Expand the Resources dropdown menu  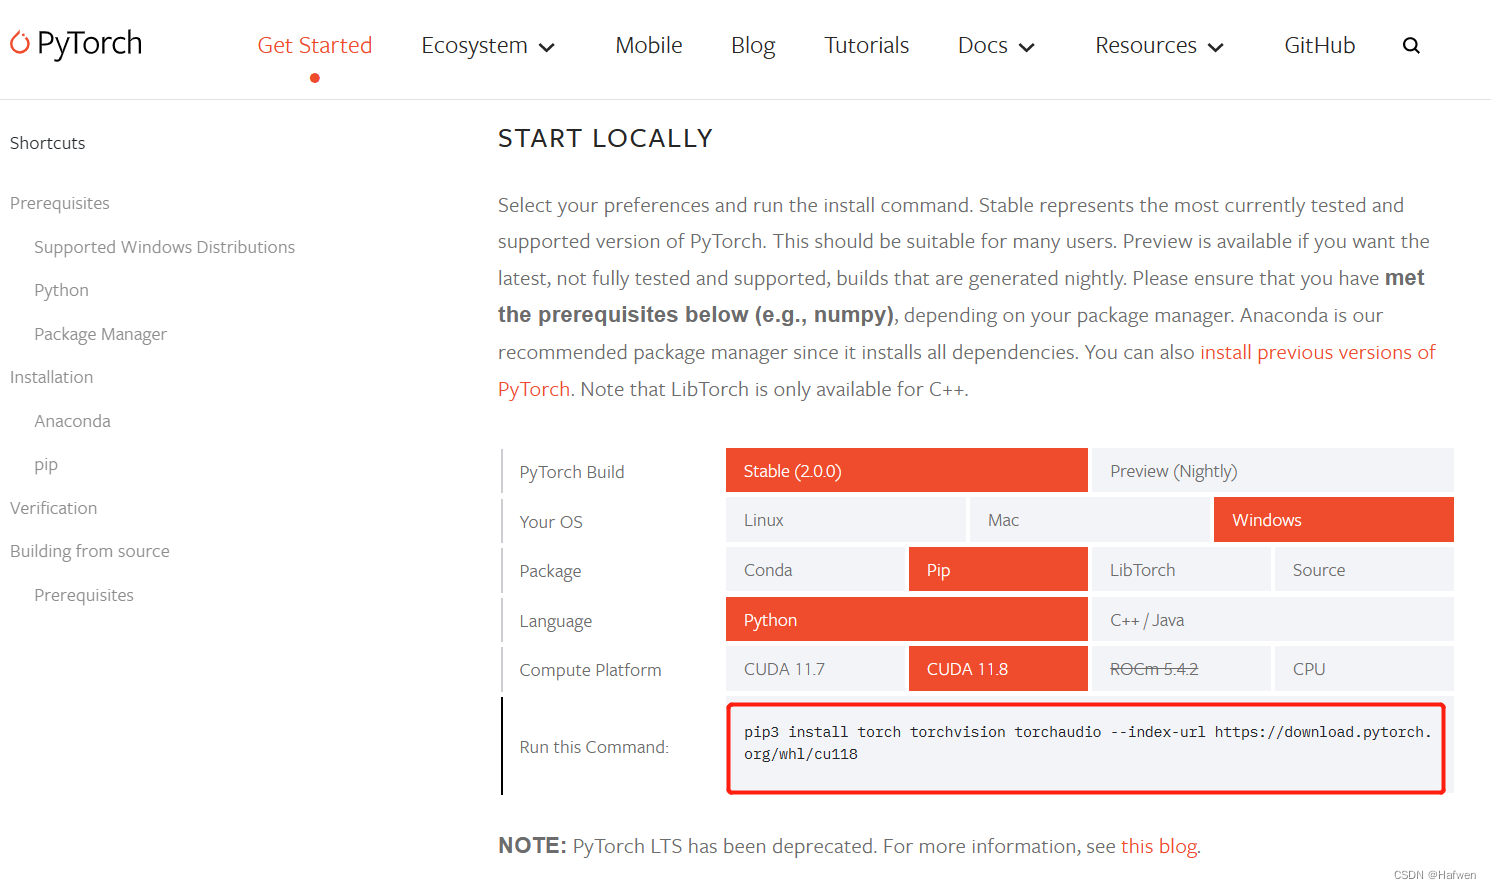(1159, 46)
